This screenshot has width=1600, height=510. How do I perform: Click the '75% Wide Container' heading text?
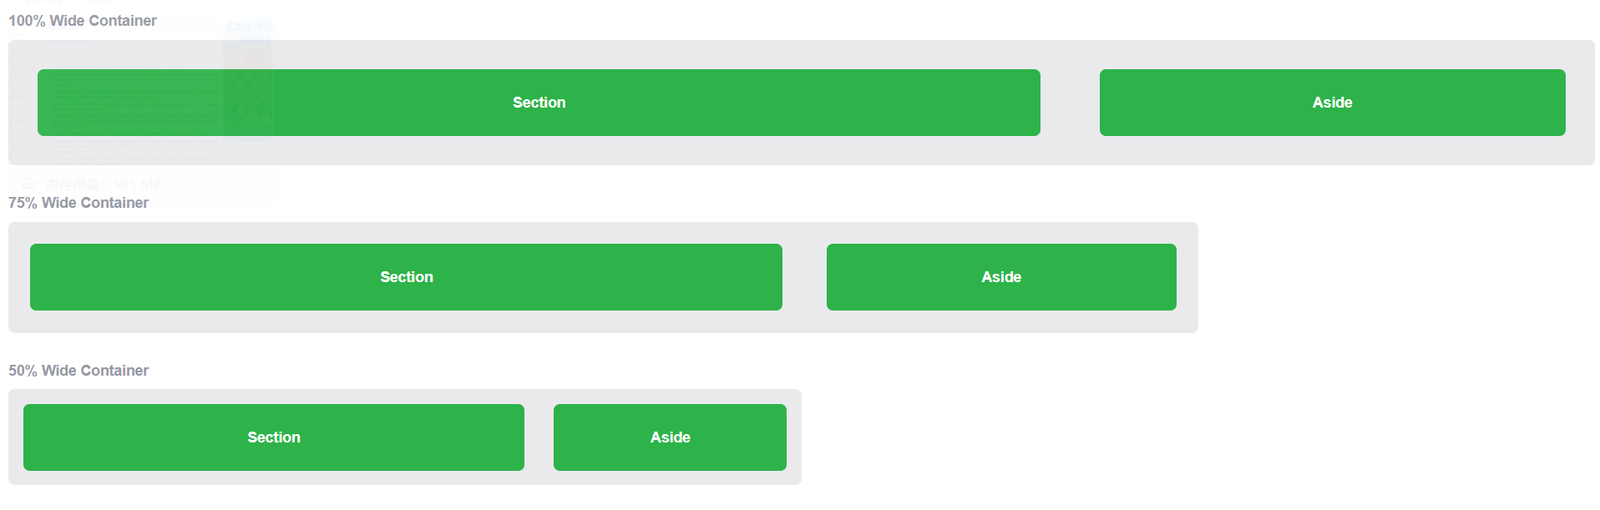(x=79, y=202)
